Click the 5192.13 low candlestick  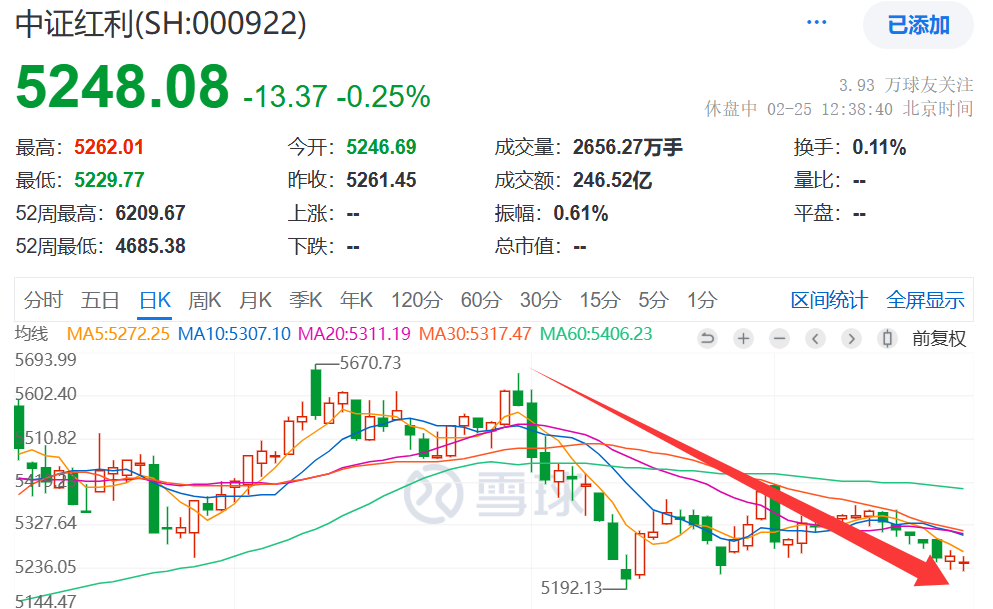click(626, 568)
